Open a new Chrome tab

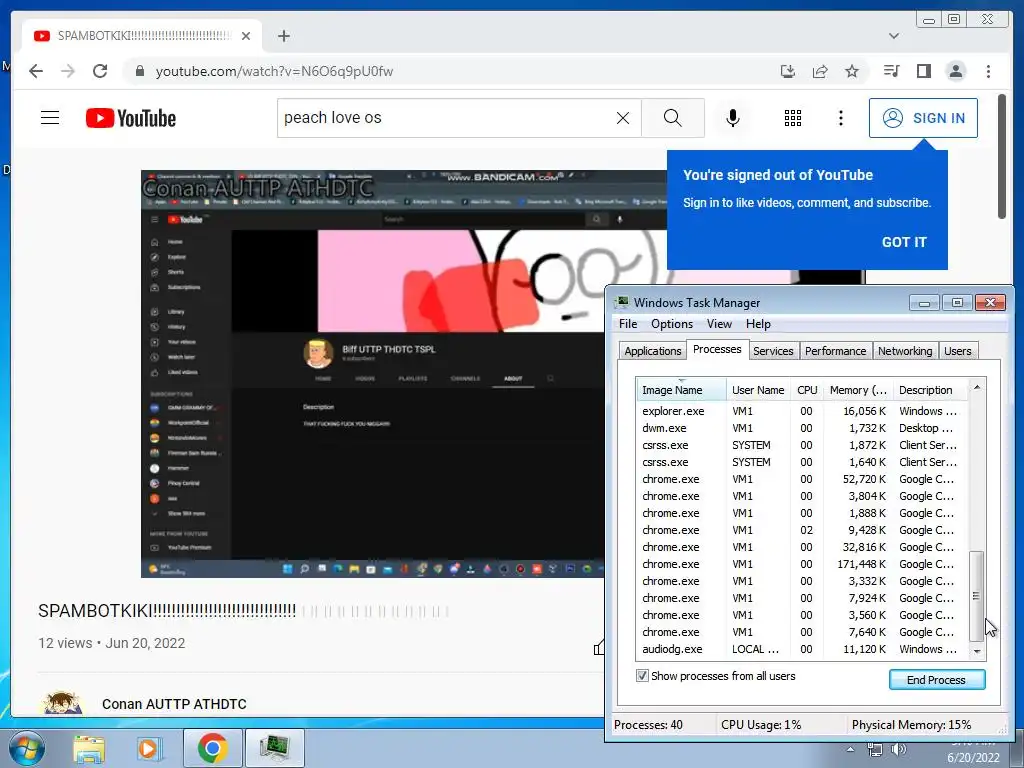pos(283,36)
